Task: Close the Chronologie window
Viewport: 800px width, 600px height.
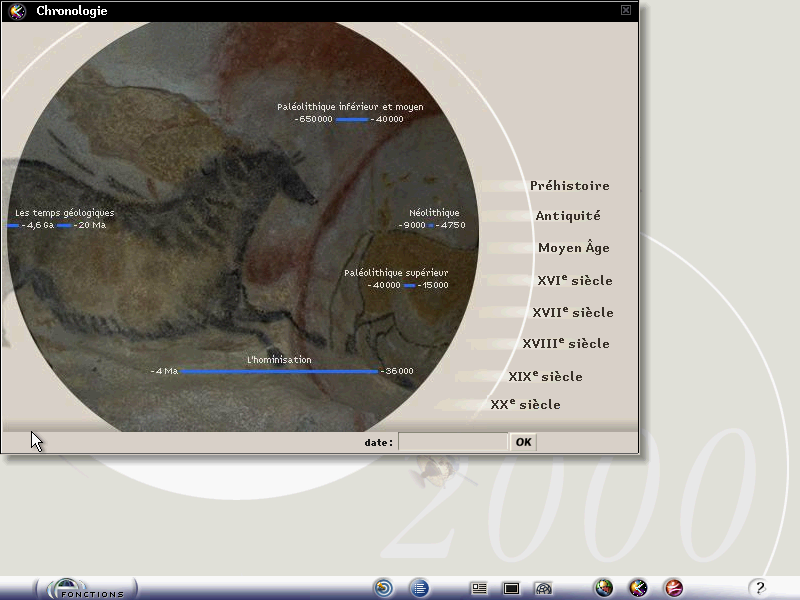Action: click(x=626, y=10)
